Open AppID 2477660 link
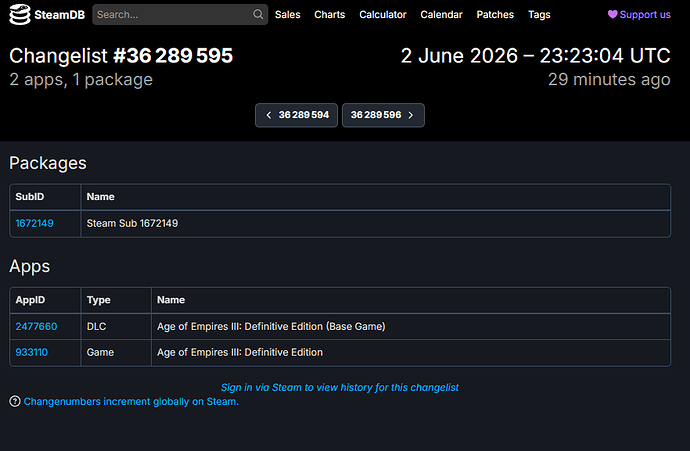The height and width of the screenshot is (451, 690). point(36,326)
